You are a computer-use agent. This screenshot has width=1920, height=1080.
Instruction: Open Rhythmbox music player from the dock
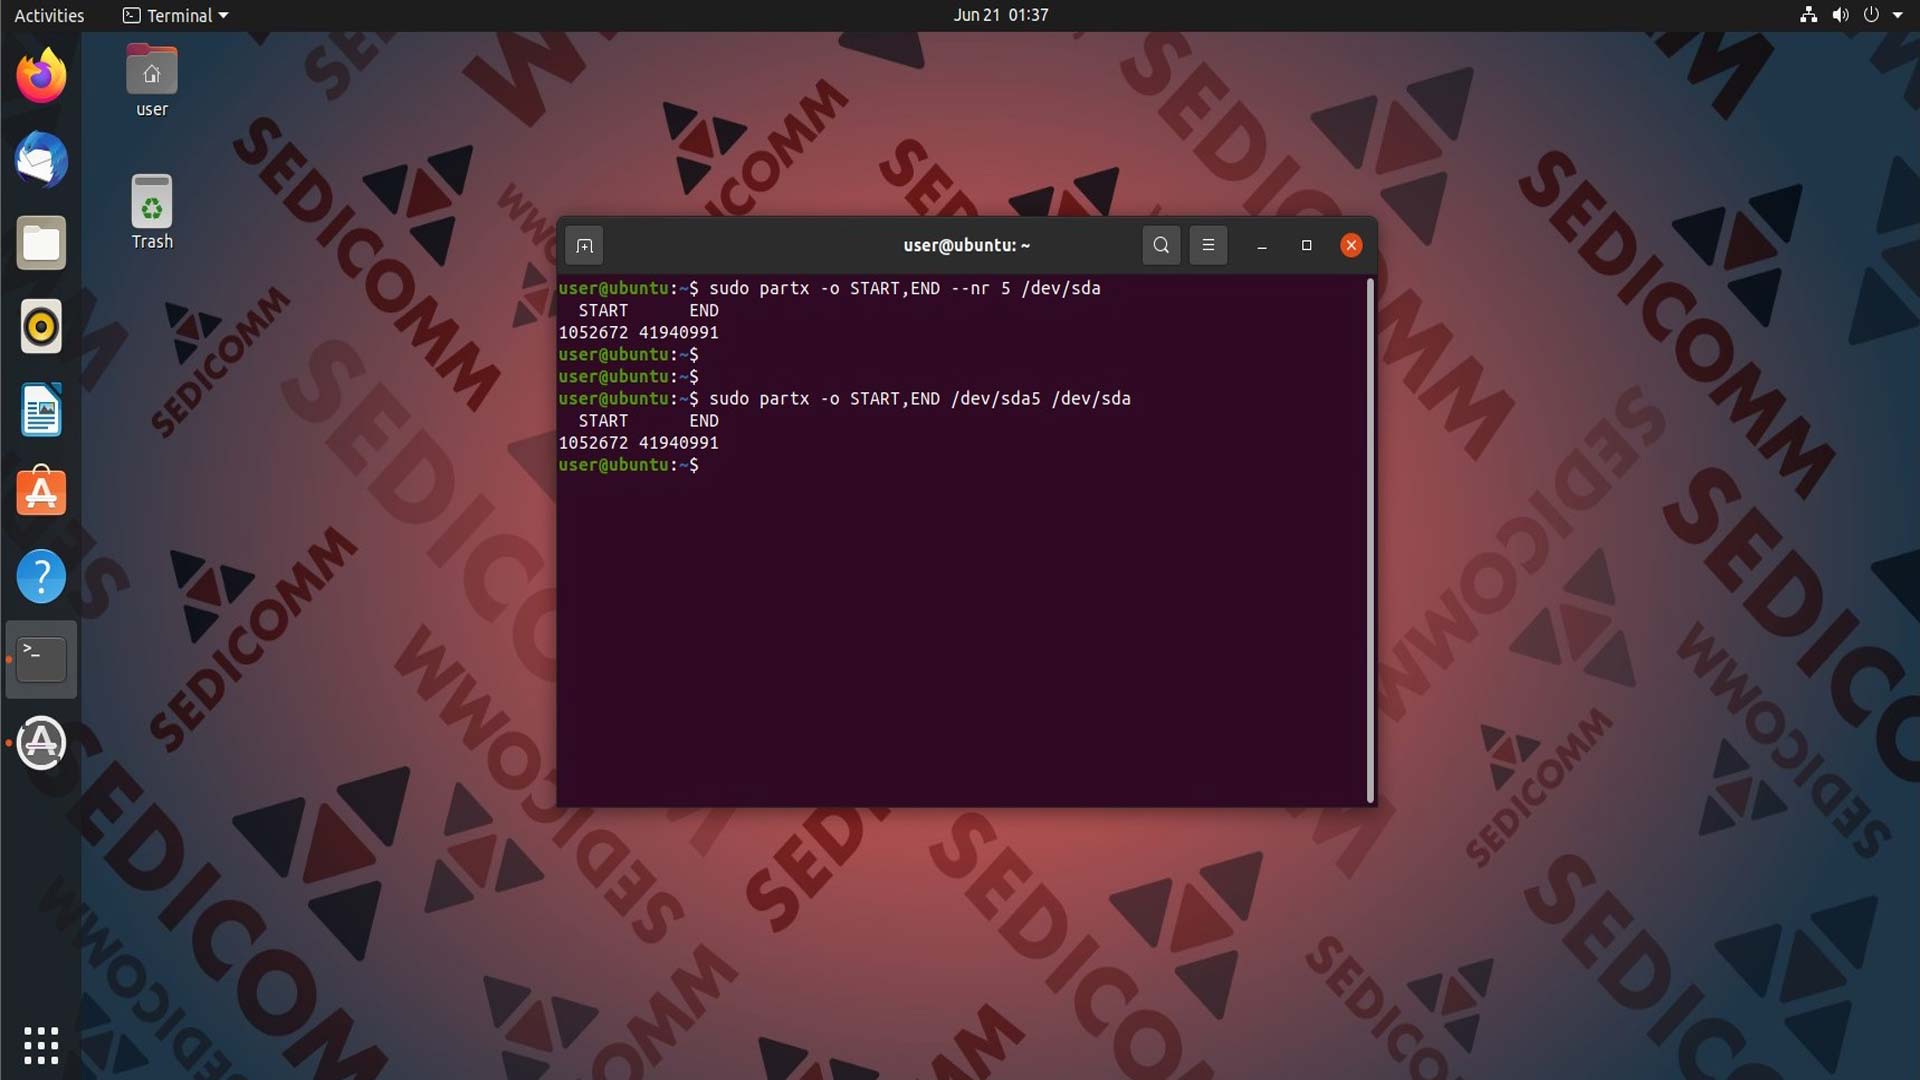[41, 326]
